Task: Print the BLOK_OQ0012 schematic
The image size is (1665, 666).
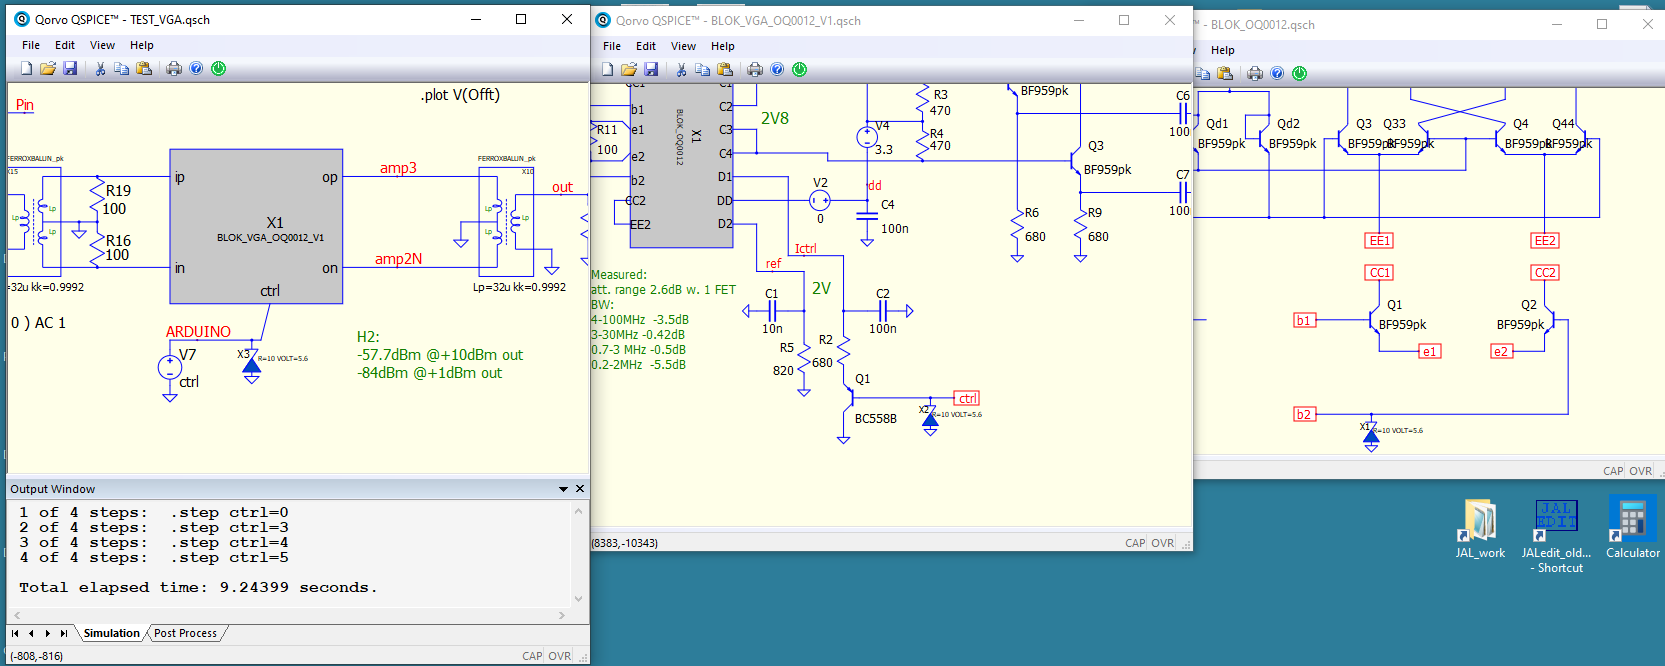Action: 1255,74
